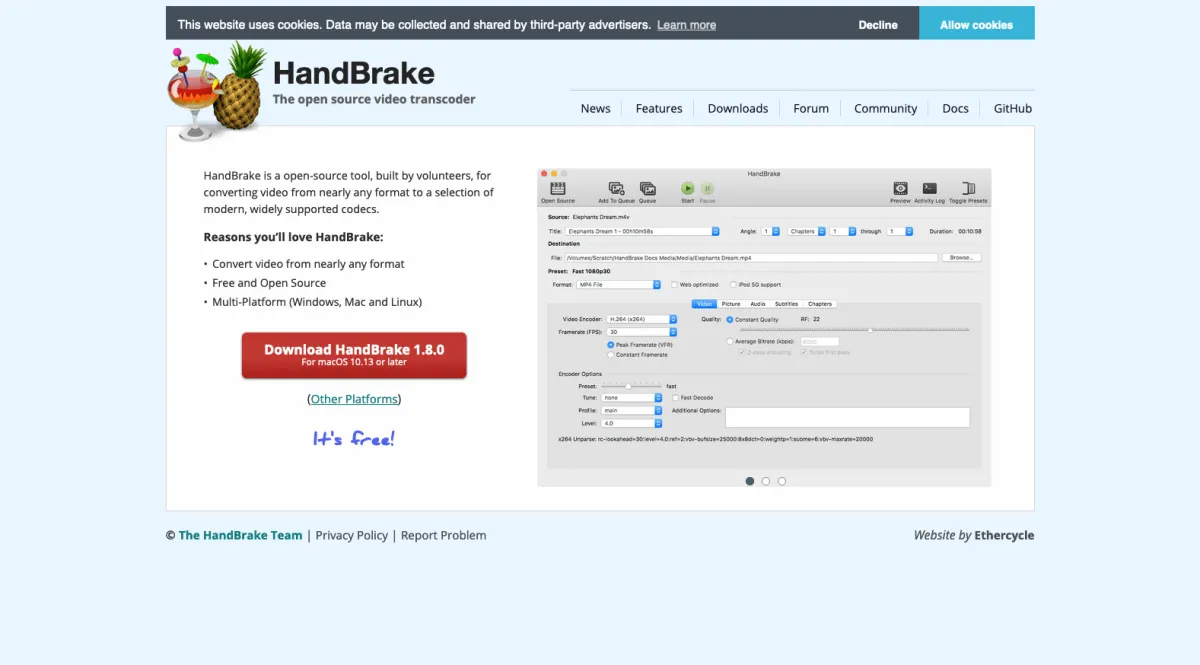Open the Angle dropdown
Screen dimensions: 1200x665
[x=771, y=231]
